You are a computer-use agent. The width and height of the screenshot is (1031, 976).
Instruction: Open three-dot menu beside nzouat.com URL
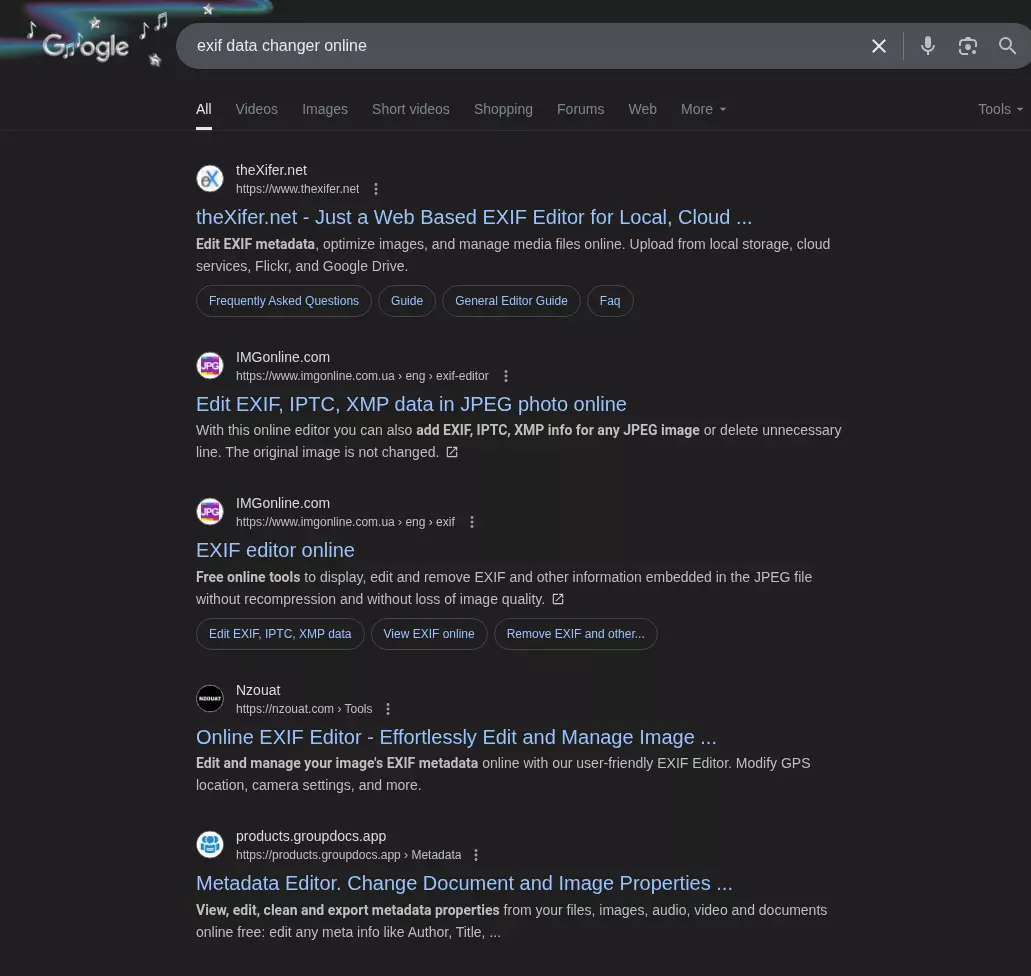coord(387,709)
